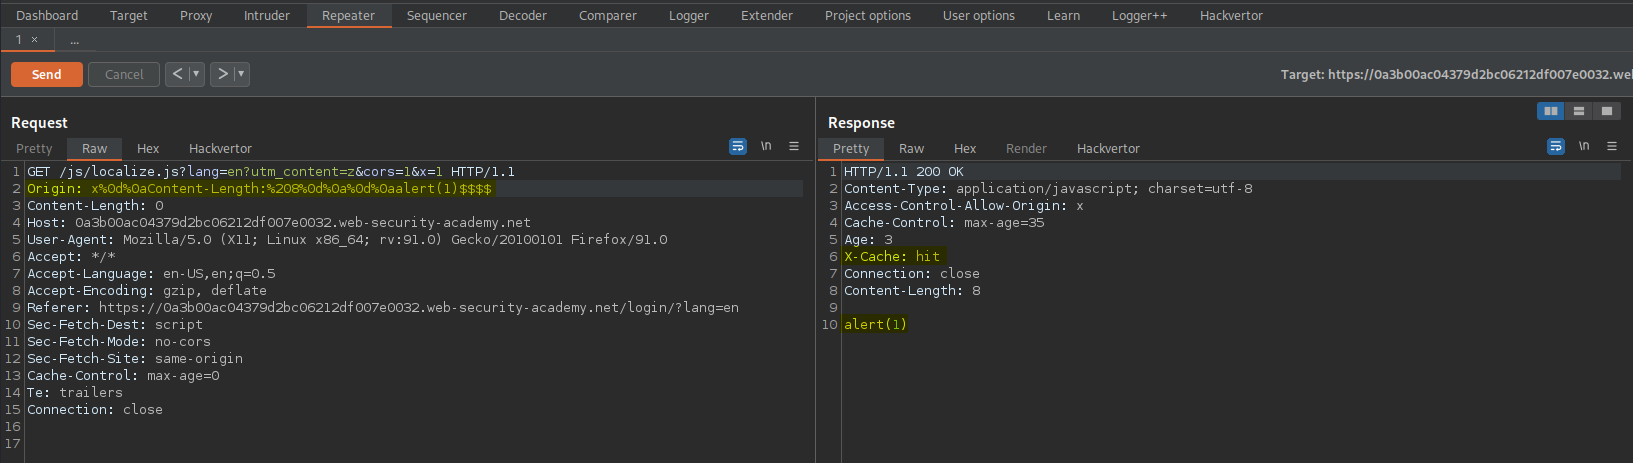Open forward history dropdown arrow
The height and width of the screenshot is (463, 1633).
coord(241,74)
